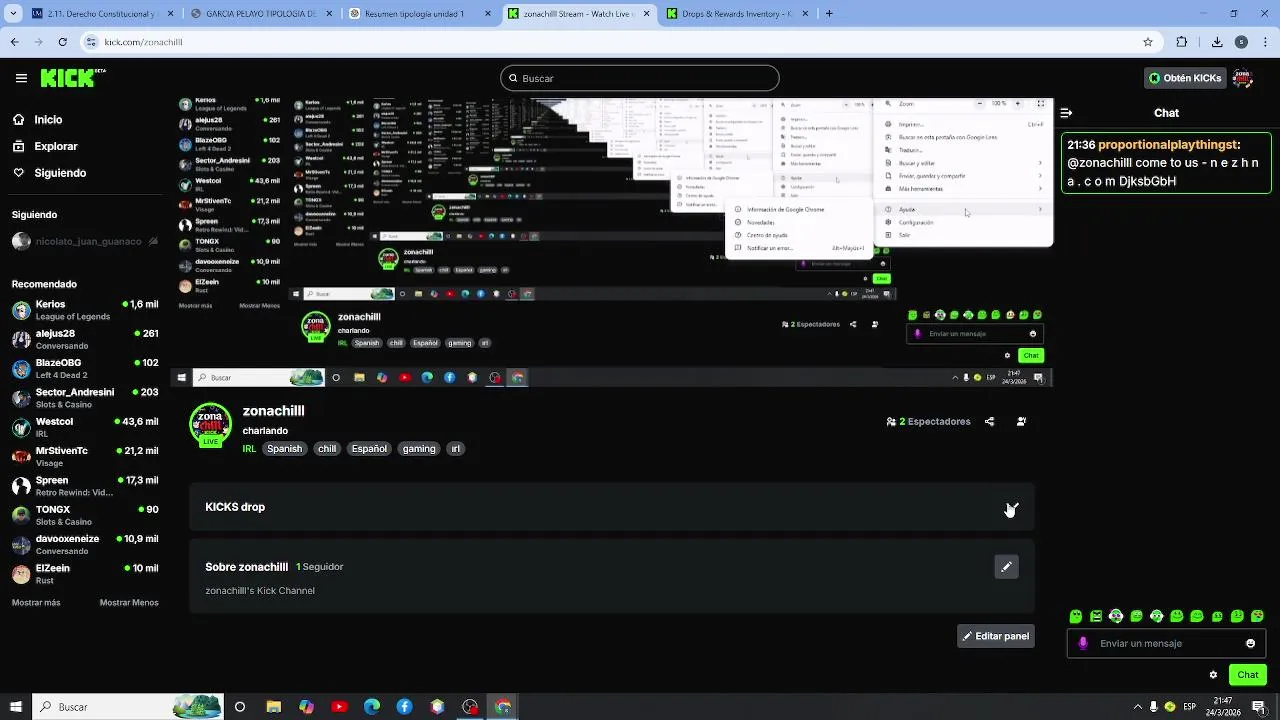Open followed channel nicolato_juan_guanaco
Image resolution: width=1280 pixels, height=720 pixels.
pyautogui.click(x=84, y=241)
